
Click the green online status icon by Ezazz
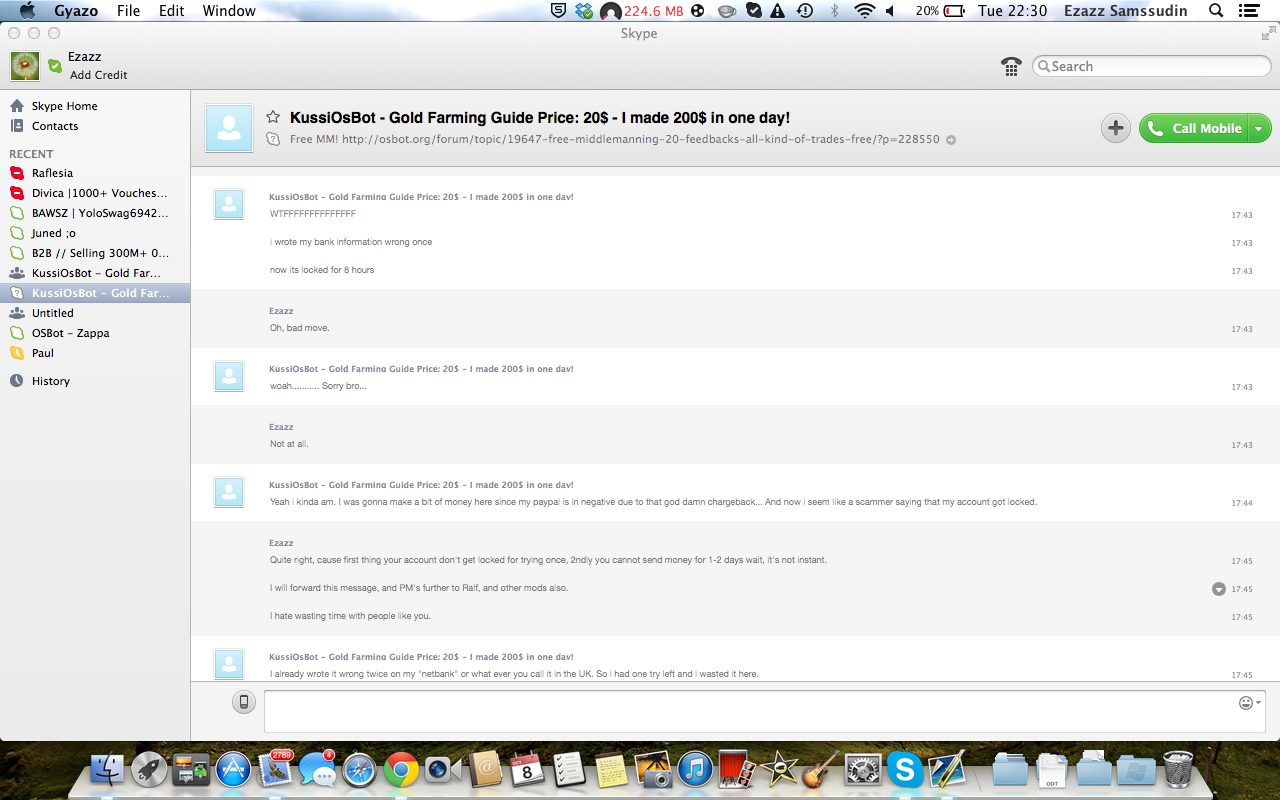click(55, 66)
